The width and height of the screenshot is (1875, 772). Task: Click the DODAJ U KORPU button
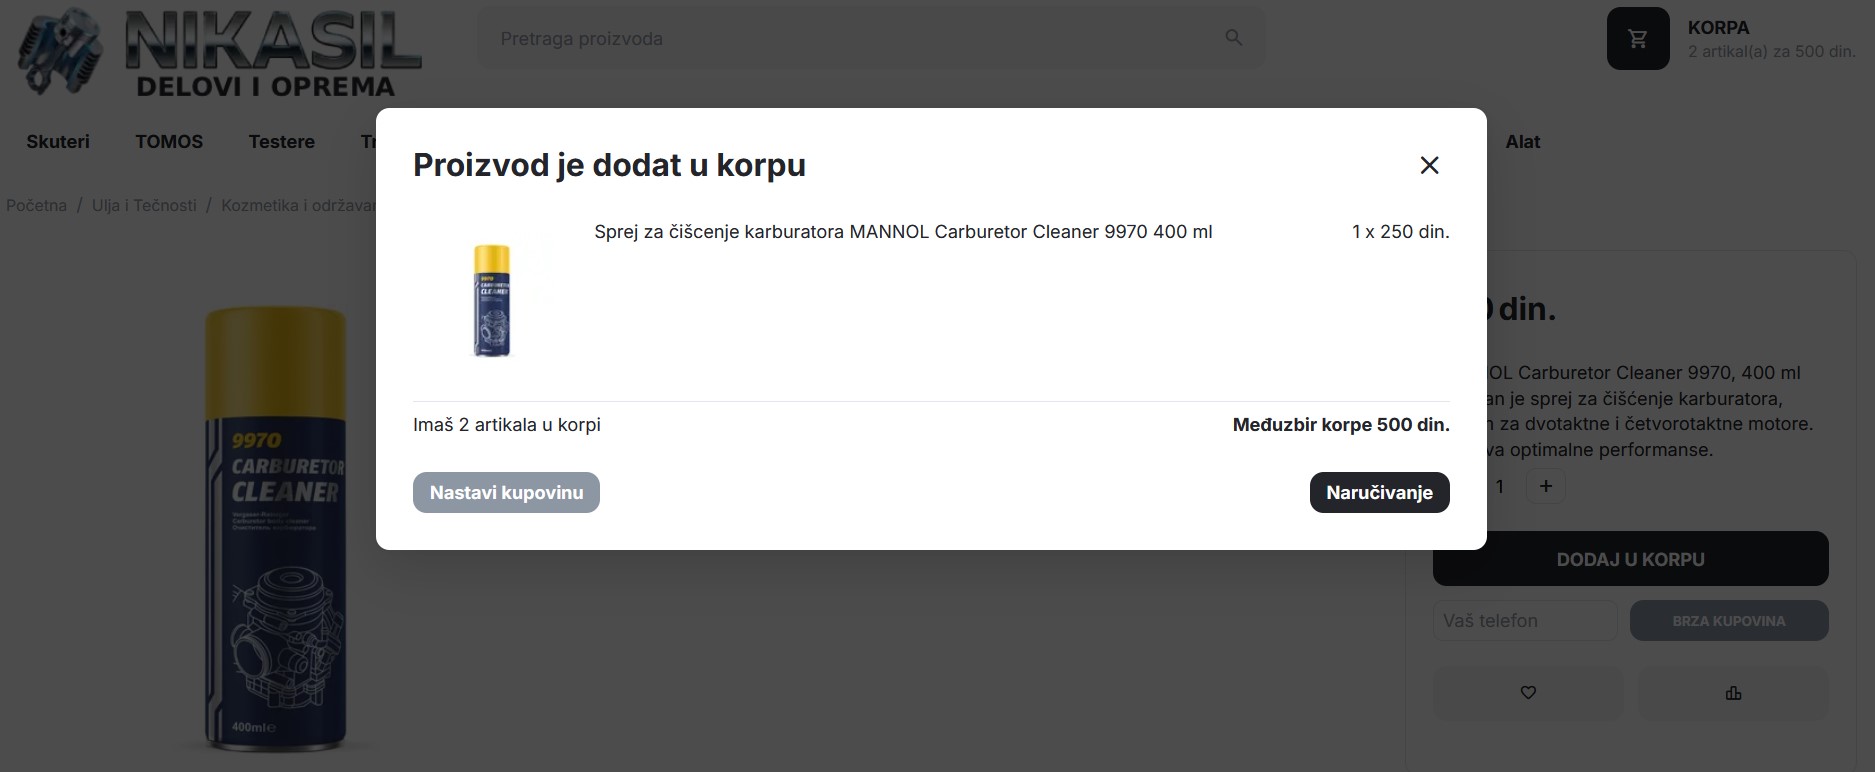click(1630, 559)
